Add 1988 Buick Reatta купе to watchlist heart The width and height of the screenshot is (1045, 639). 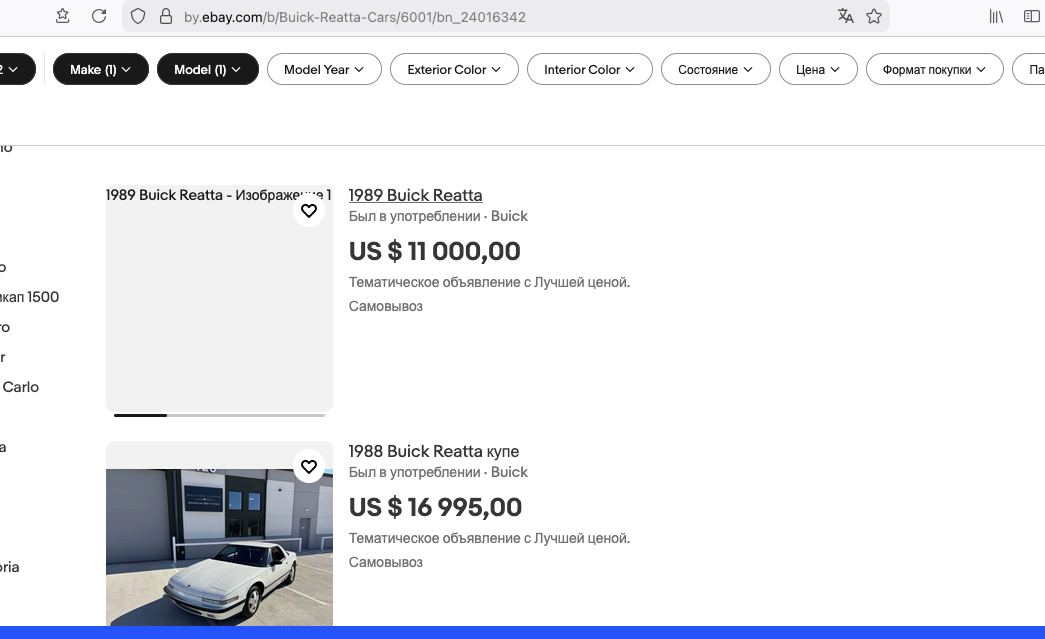click(x=309, y=467)
